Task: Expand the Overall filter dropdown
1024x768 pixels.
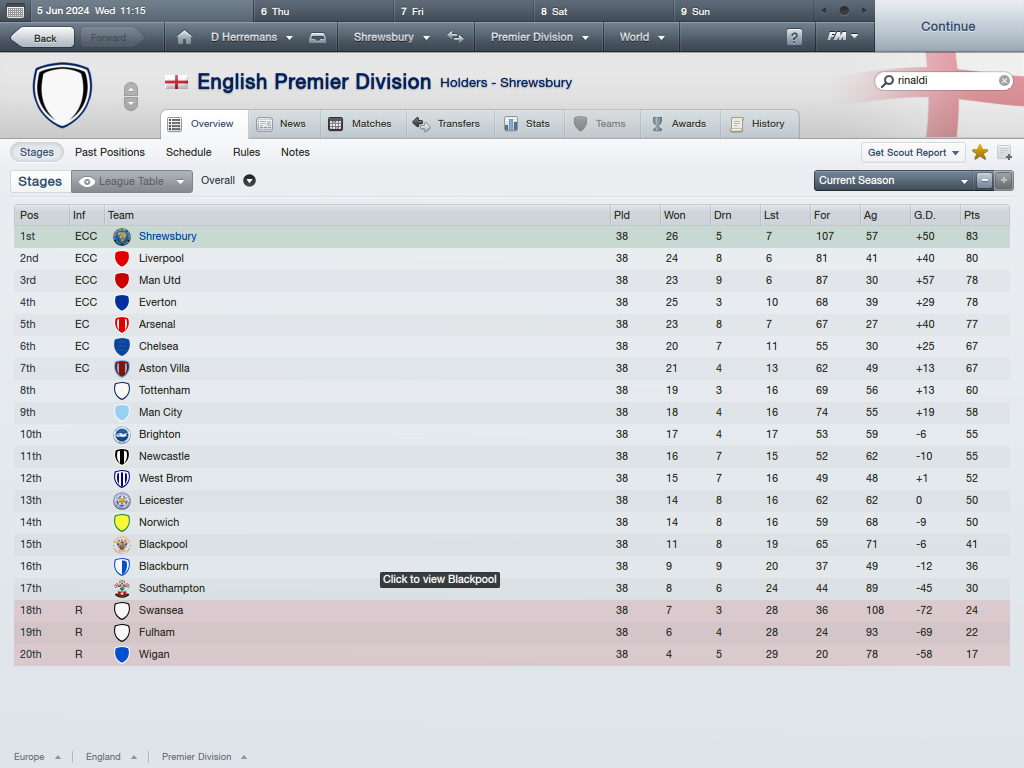Action: coord(250,181)
